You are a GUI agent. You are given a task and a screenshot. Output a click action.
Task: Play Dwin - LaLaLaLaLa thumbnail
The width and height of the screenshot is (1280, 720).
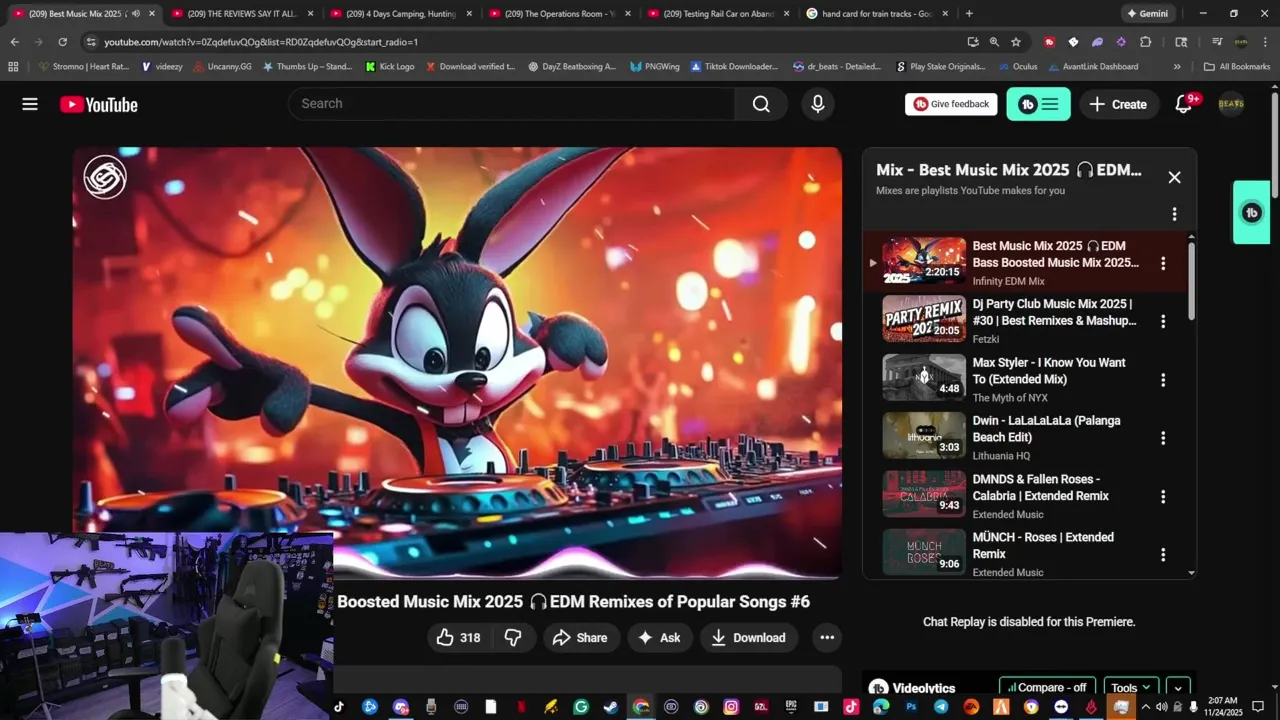click(924, 436)
